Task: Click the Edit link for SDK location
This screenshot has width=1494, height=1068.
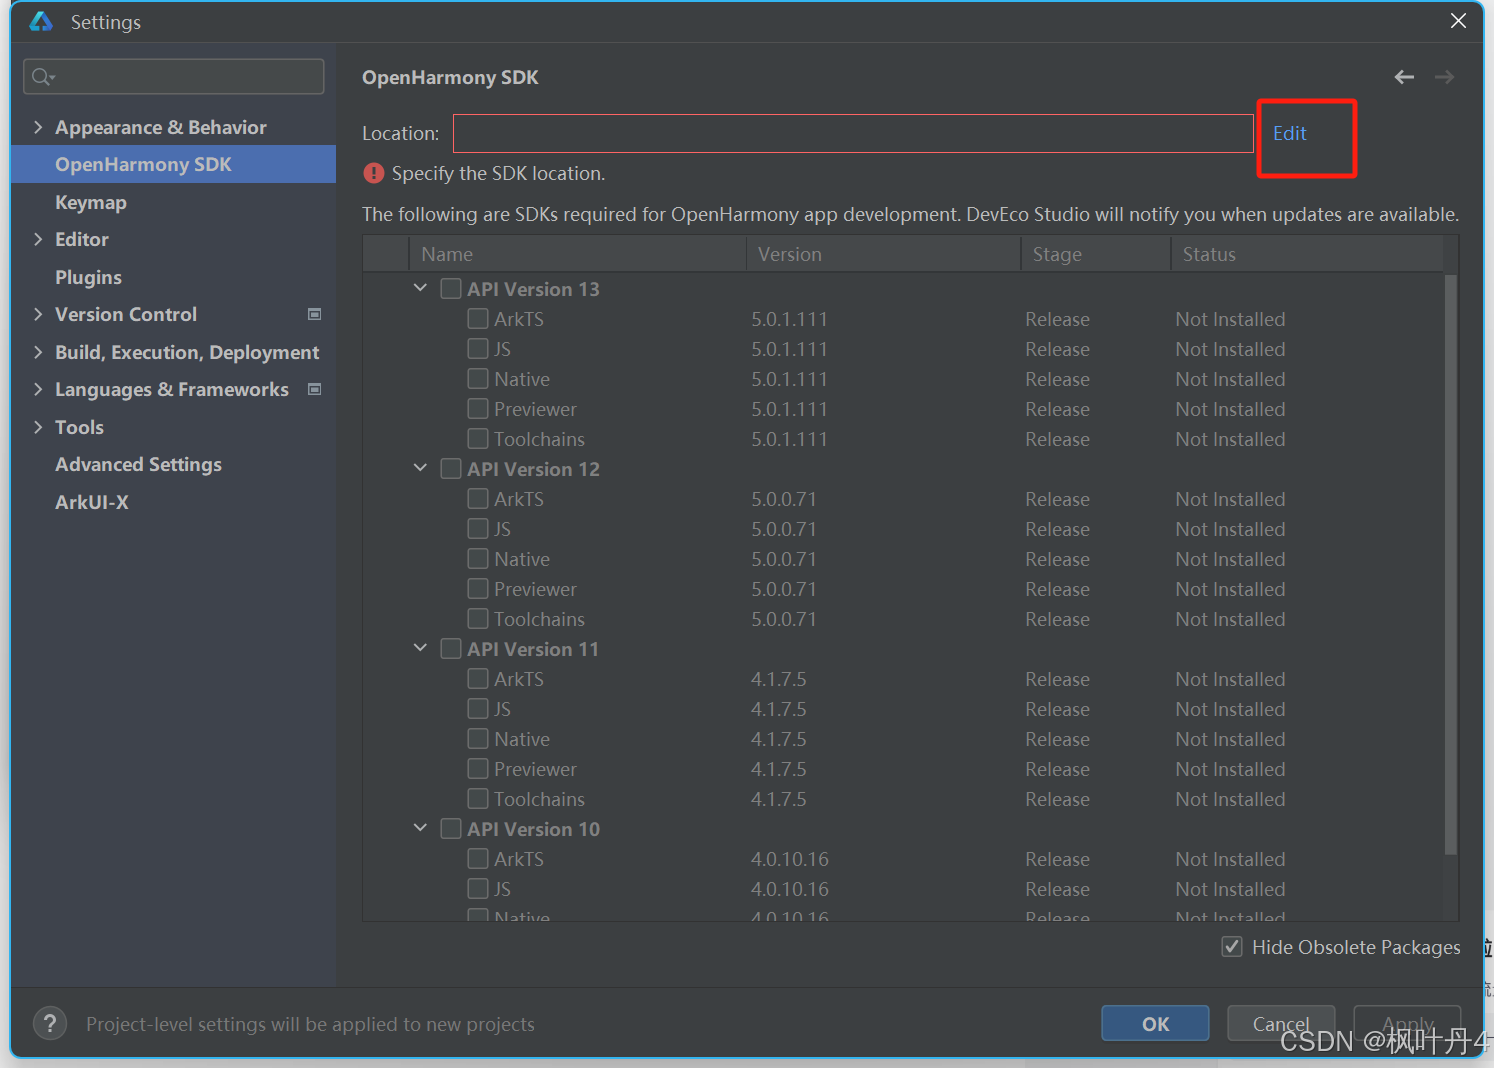Action: click(x=1289, y=133)
